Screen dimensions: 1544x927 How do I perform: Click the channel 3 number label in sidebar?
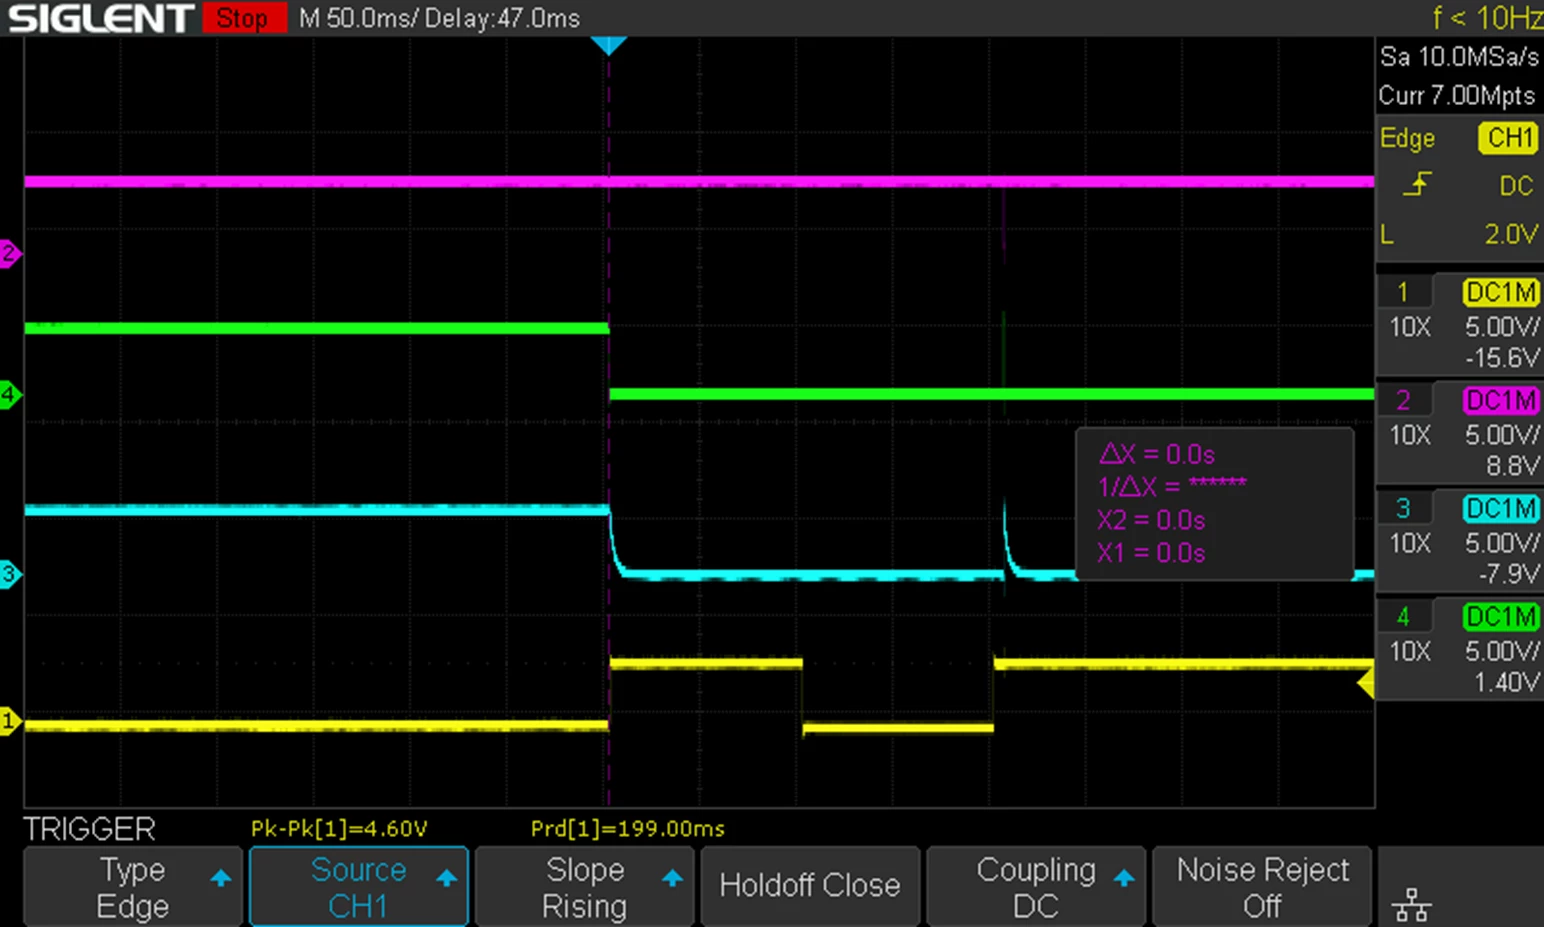click(1403, 508)
